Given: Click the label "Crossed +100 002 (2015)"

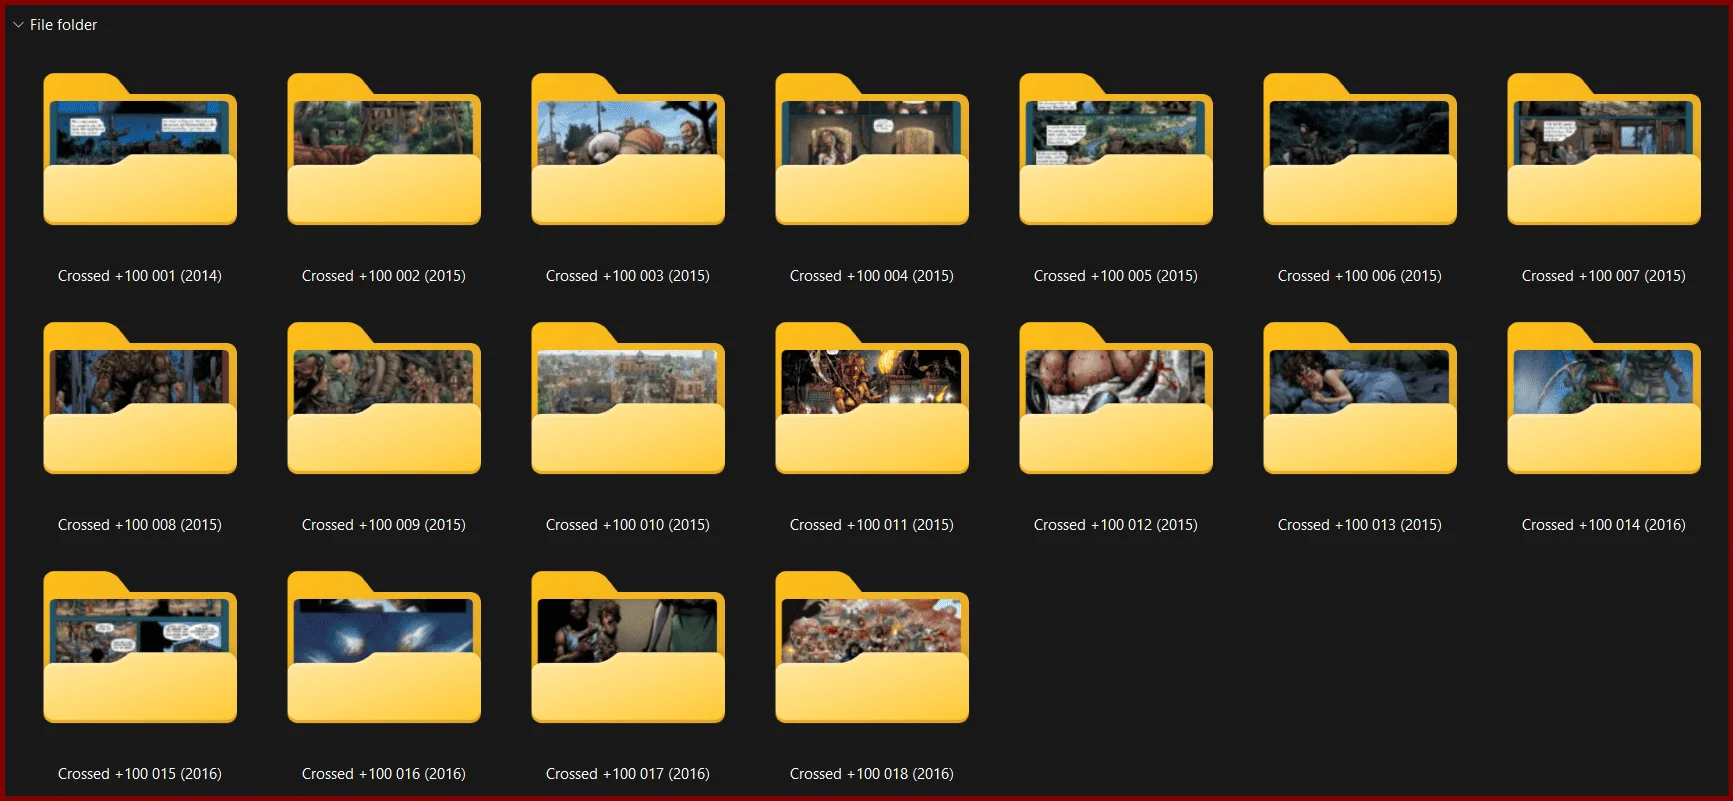Looking at the screenshot, I should [x=384, y=276].
